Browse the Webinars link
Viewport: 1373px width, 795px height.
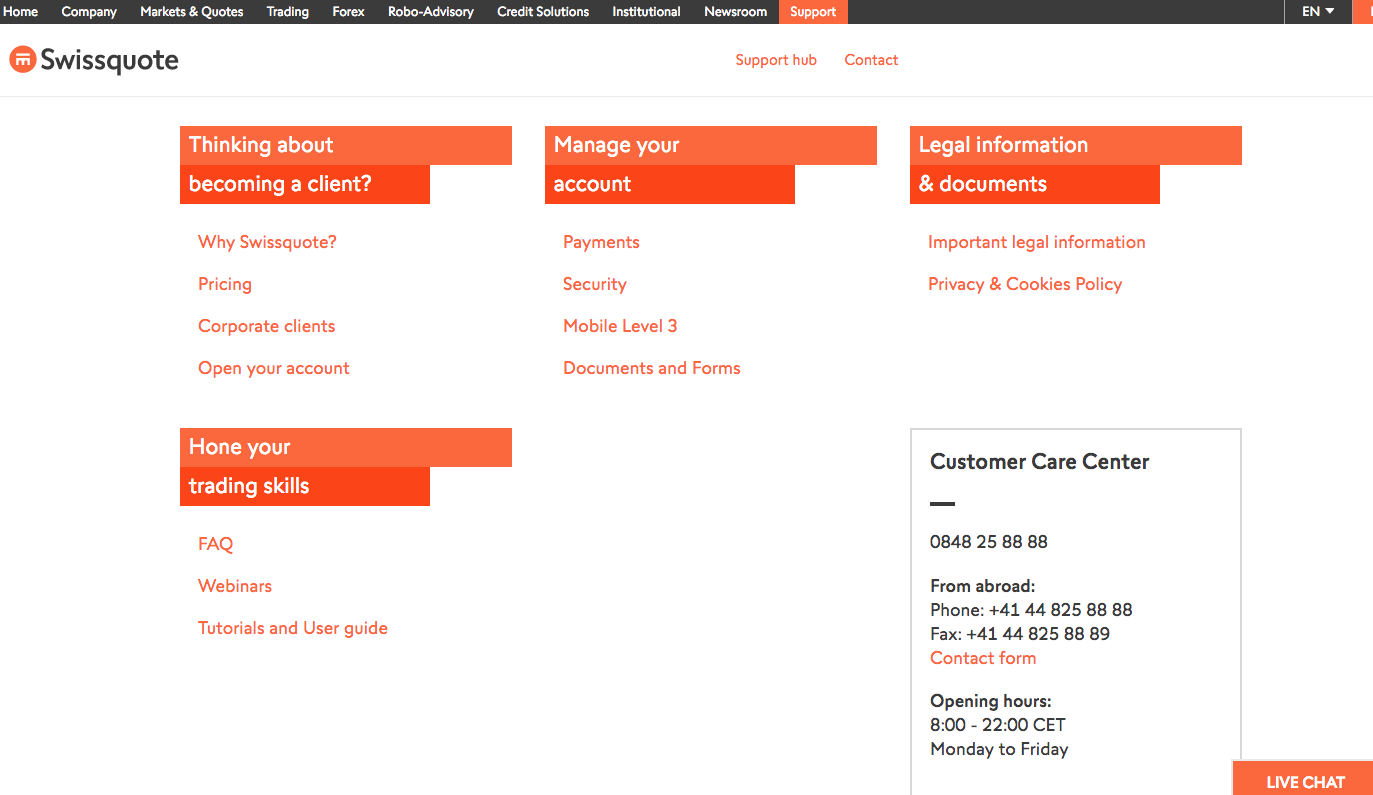pos(235,586)
